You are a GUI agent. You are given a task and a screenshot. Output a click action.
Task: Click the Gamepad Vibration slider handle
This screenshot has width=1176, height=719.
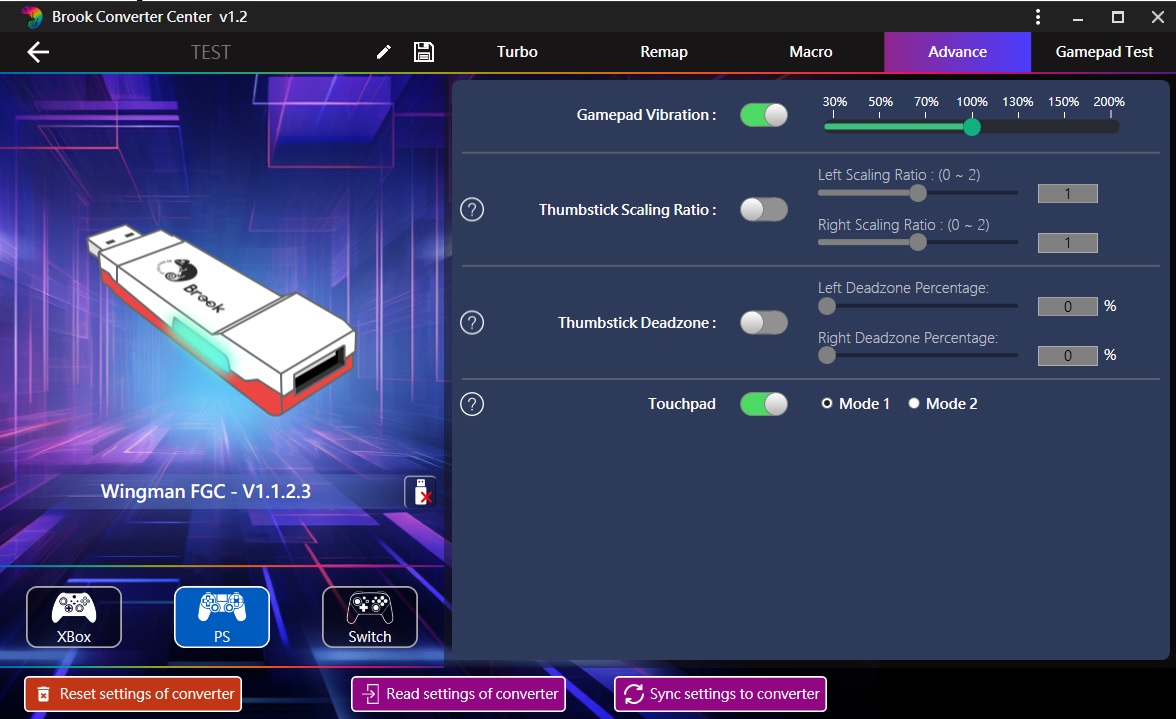coord(972,127)
